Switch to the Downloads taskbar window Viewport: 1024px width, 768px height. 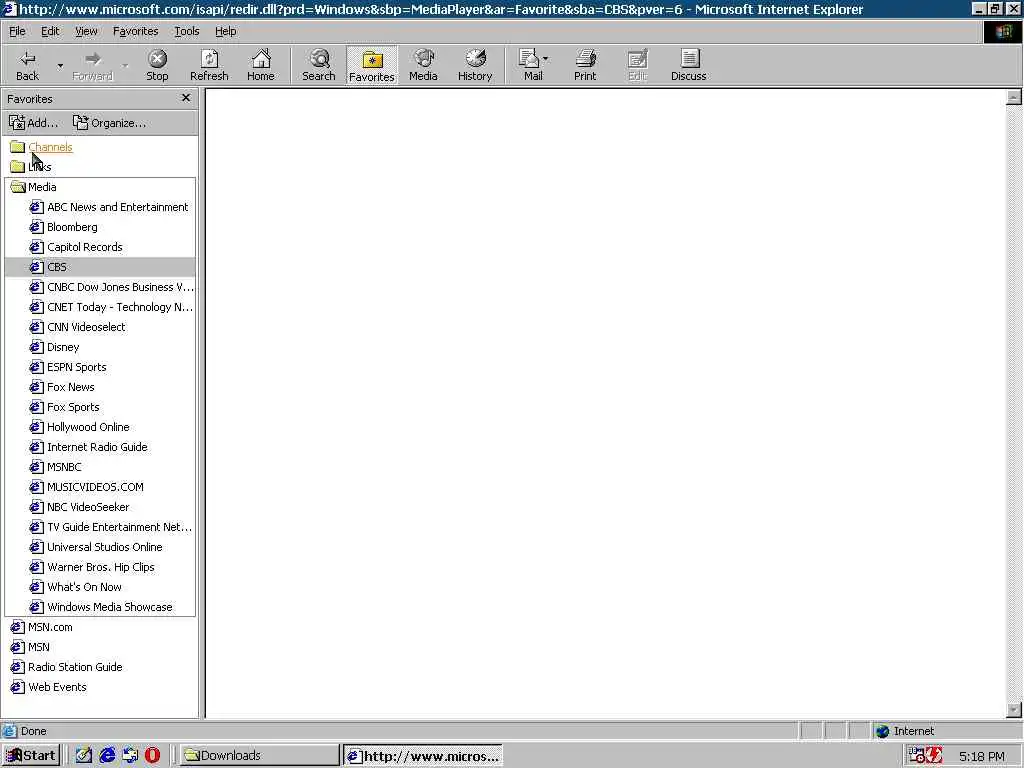(259, 756)
